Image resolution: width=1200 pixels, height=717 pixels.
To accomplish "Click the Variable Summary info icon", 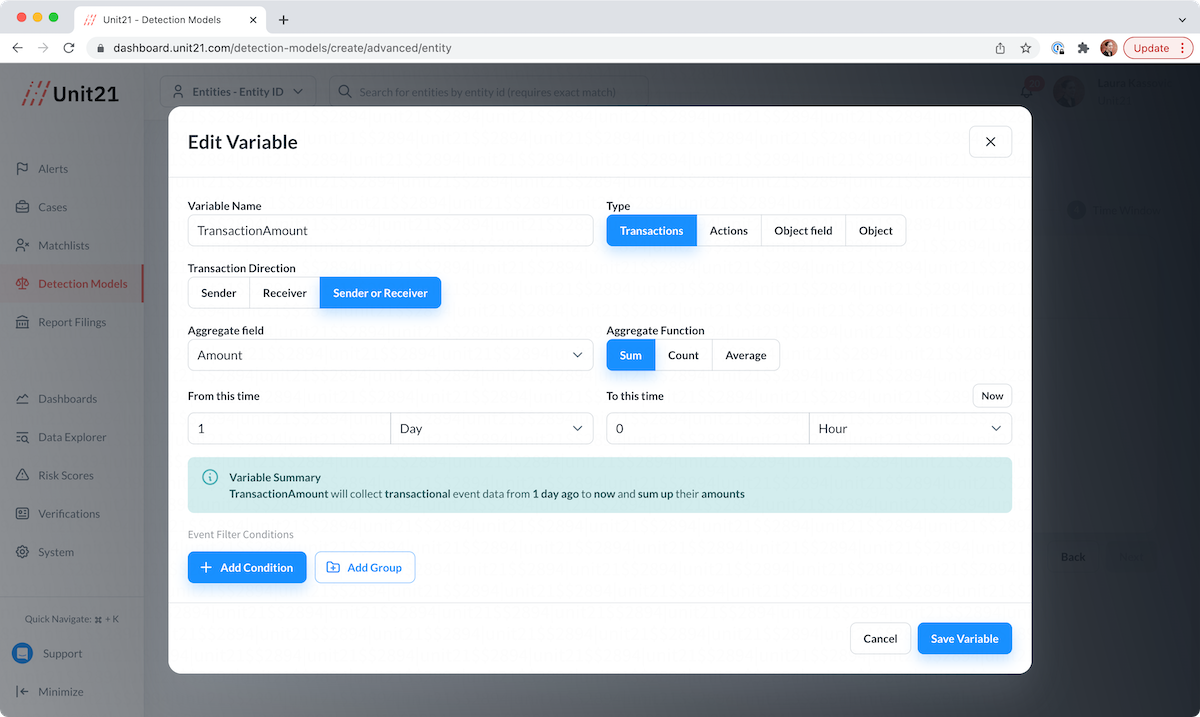I will pyautogui.click(x=210, y=477).
